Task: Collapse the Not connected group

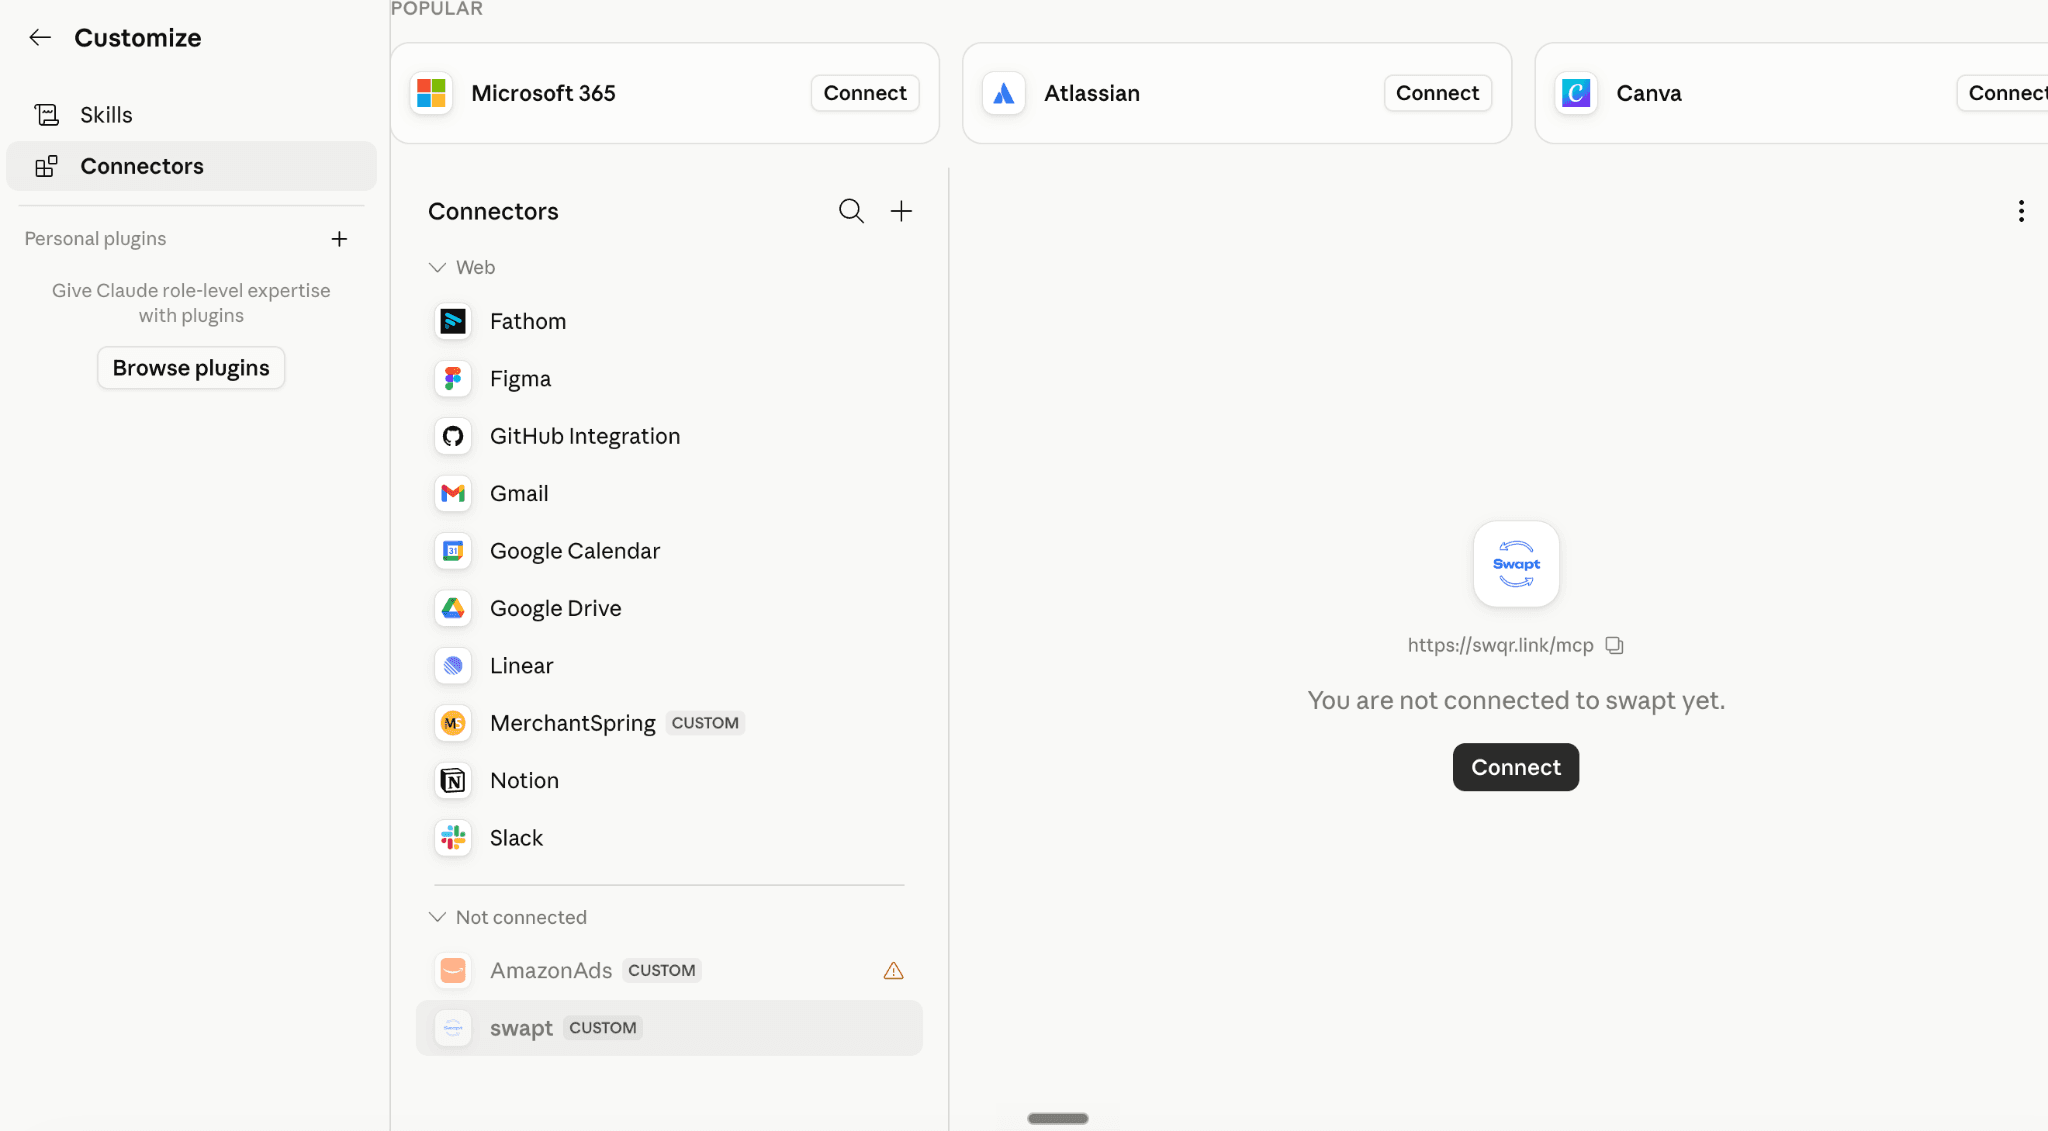Action: (x=437, y=917)
